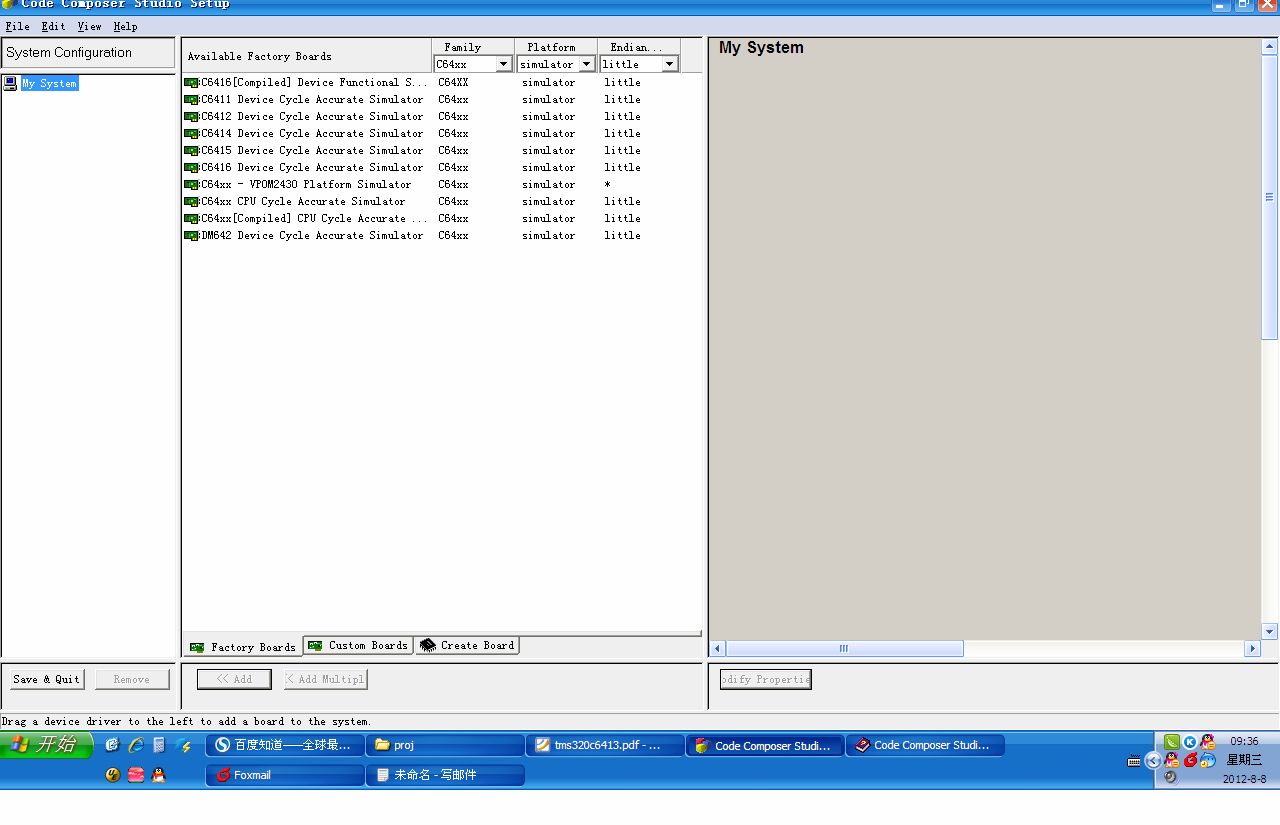Launch Internet Explorer from quick launch
Screen dimensions: 1280x825
click(136, 745)
